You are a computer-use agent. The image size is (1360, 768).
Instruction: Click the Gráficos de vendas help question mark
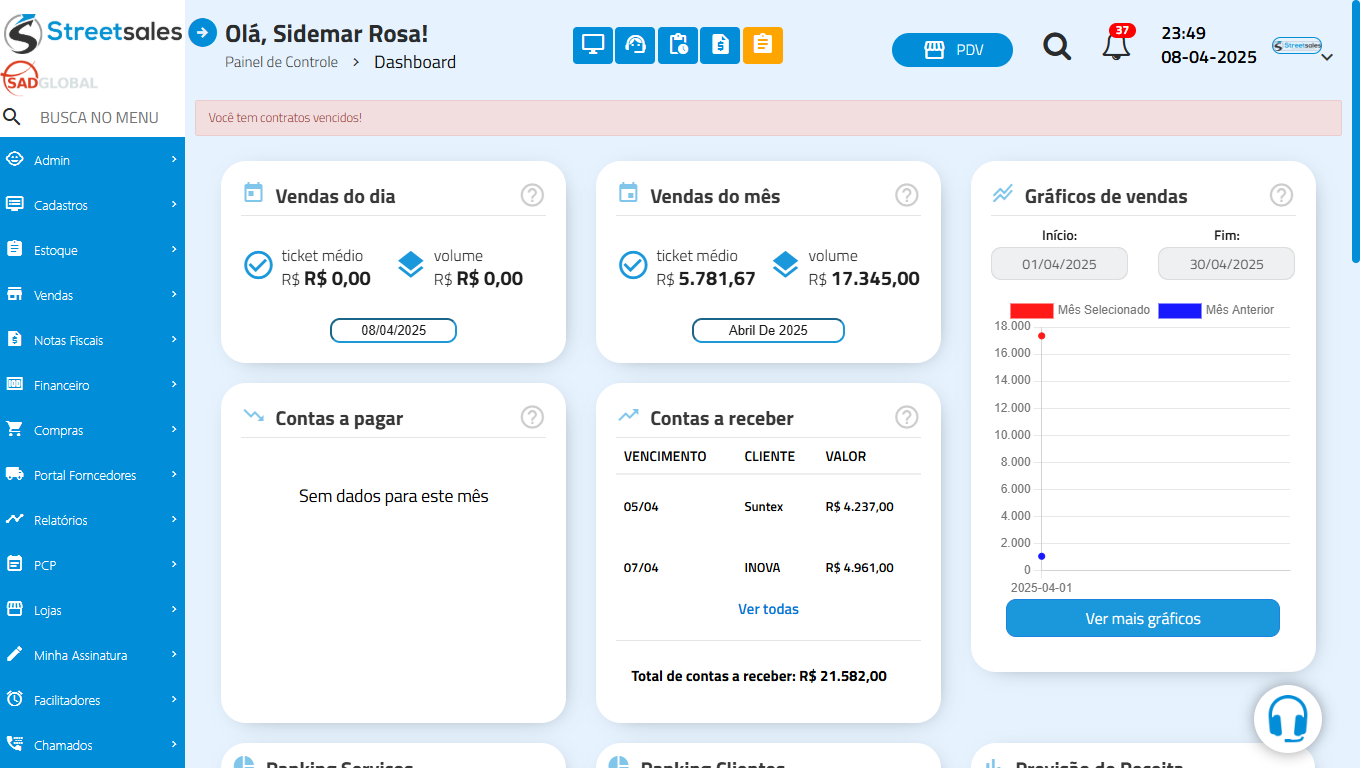[x=1281, y=195]
